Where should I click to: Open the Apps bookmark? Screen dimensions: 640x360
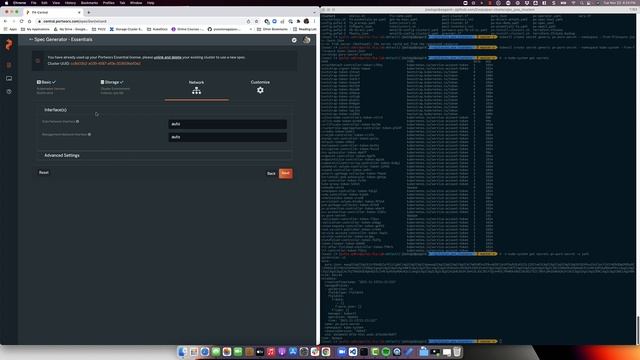coord(11,29)
